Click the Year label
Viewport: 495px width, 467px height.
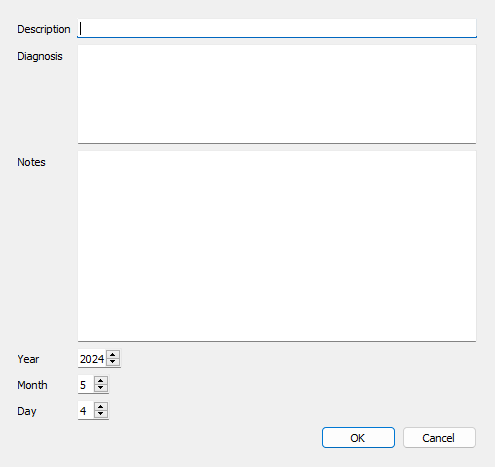click(28, 359)
